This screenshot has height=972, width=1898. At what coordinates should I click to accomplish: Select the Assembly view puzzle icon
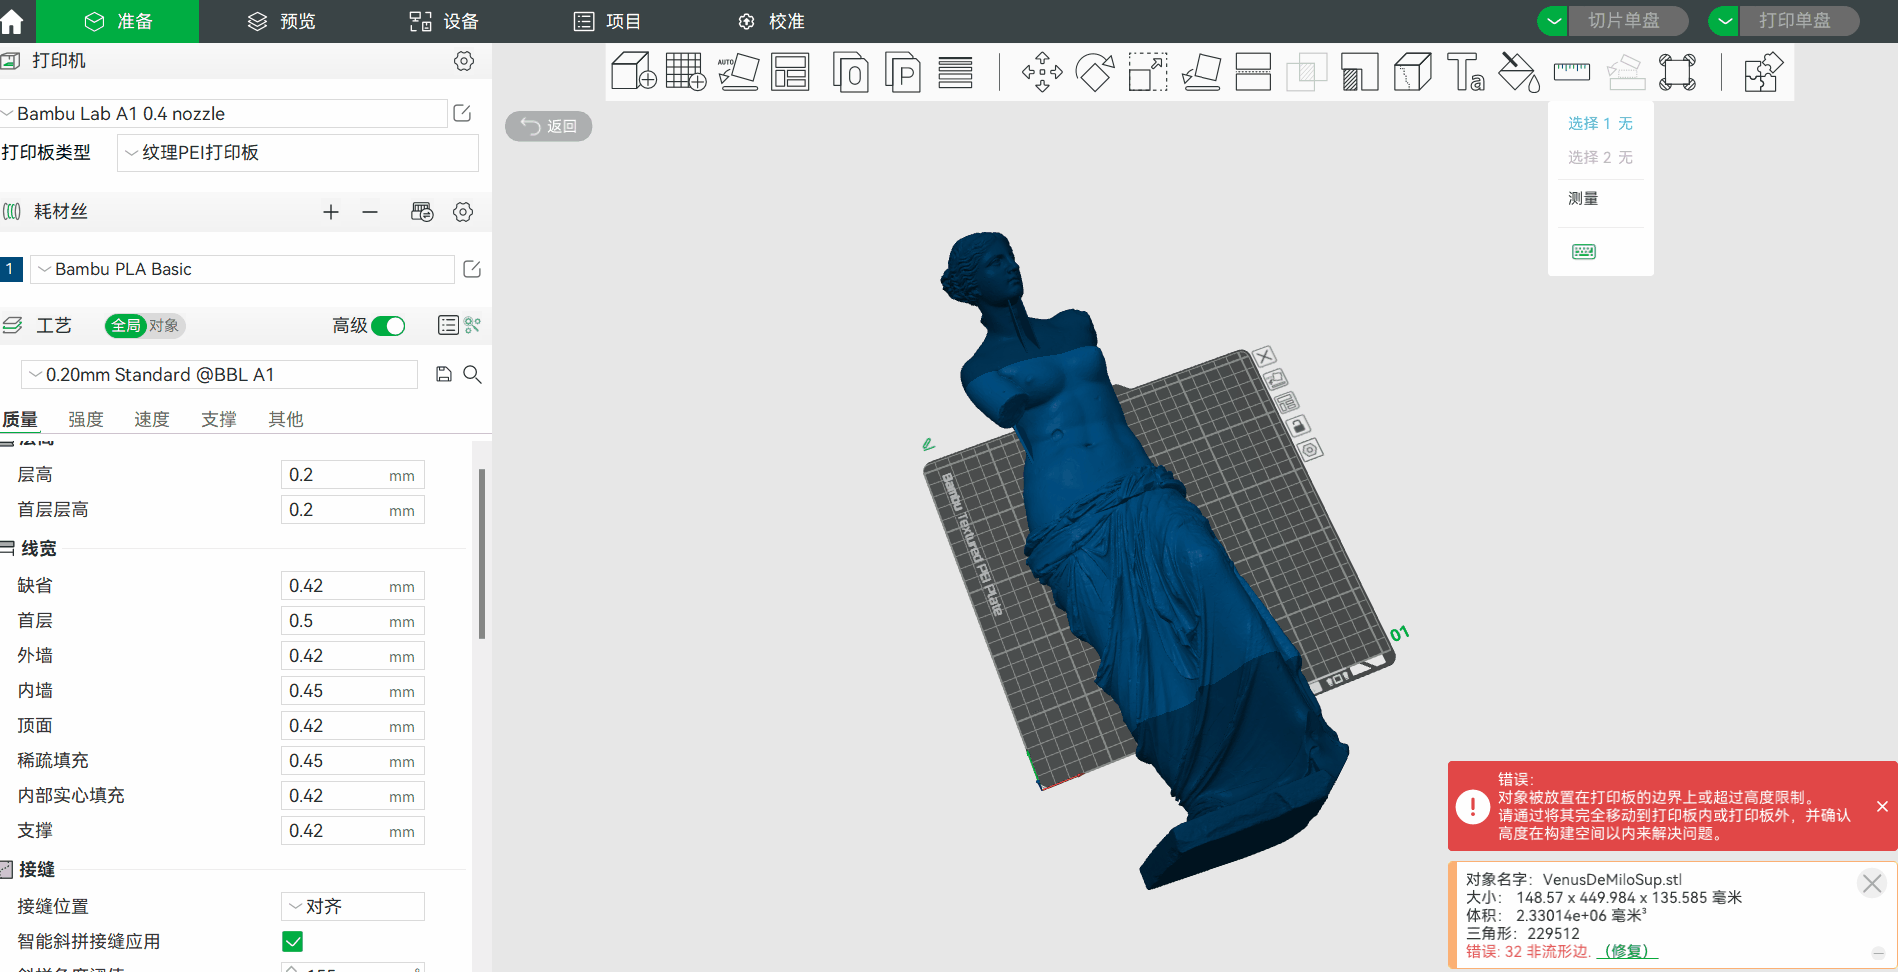pyautogui.click(x=1763, y=72)
